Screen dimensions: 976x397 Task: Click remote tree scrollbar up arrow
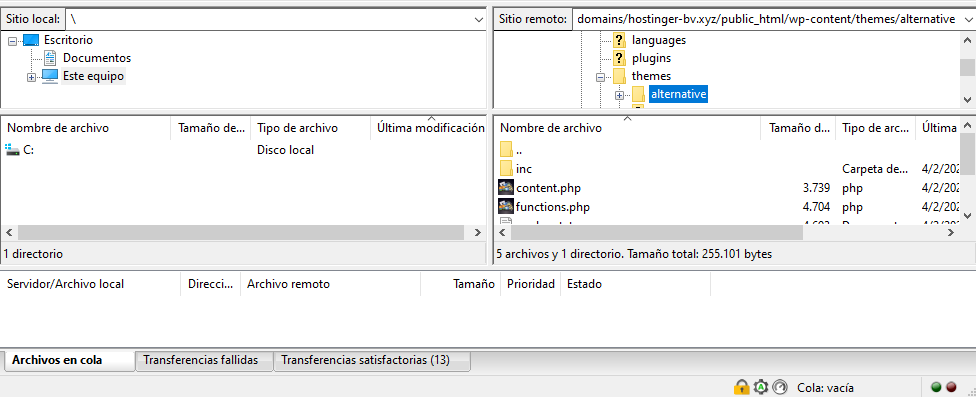click(x=967, y=39)
